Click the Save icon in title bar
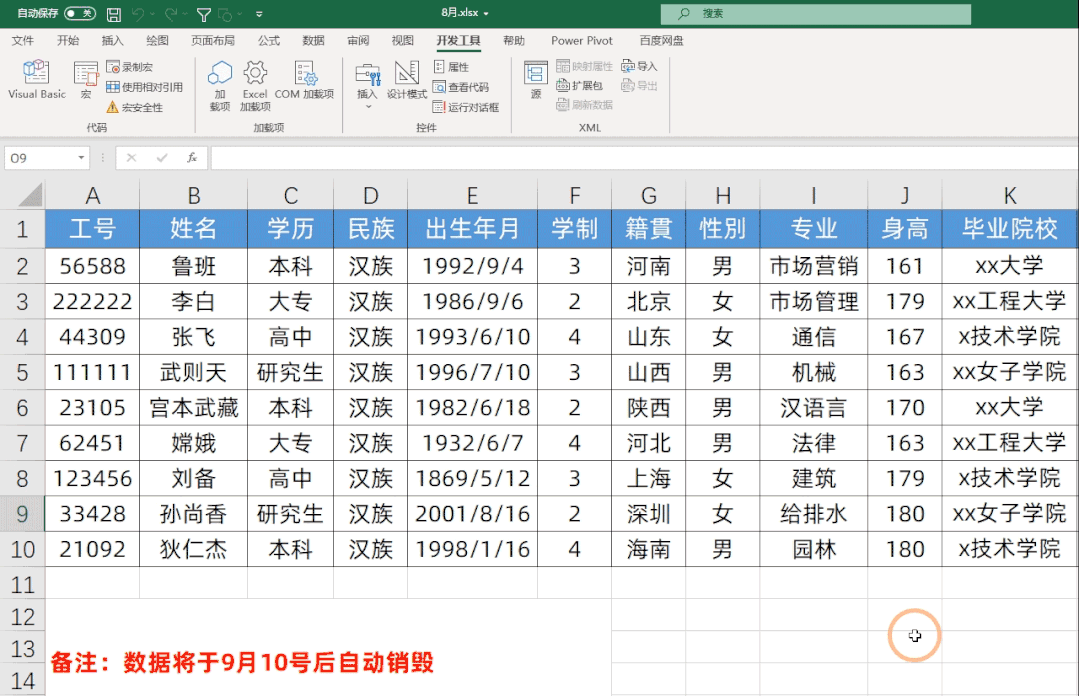 [x=114, y=14]
